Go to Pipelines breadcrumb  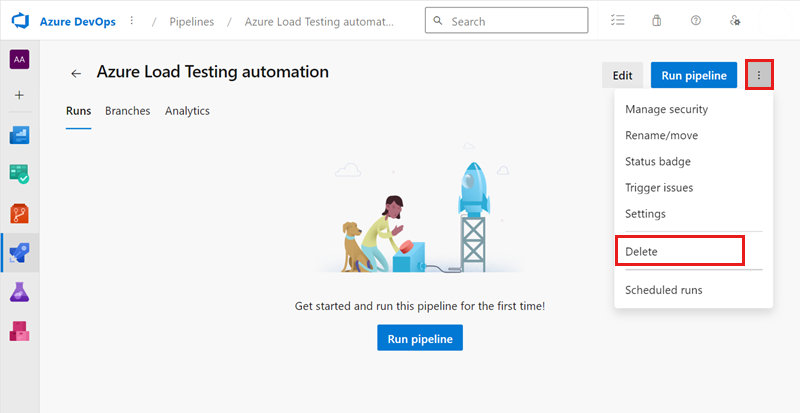[192, 22]
